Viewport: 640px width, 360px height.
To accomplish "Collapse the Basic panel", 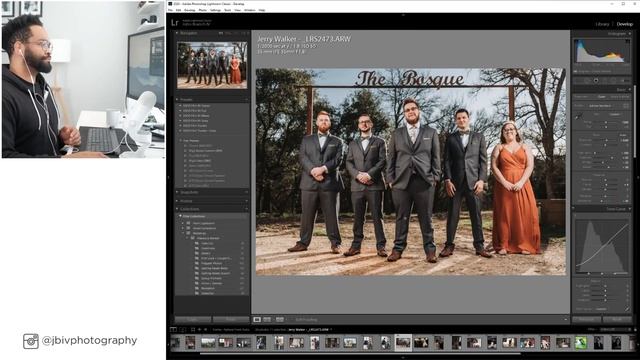I will (629, 89).
